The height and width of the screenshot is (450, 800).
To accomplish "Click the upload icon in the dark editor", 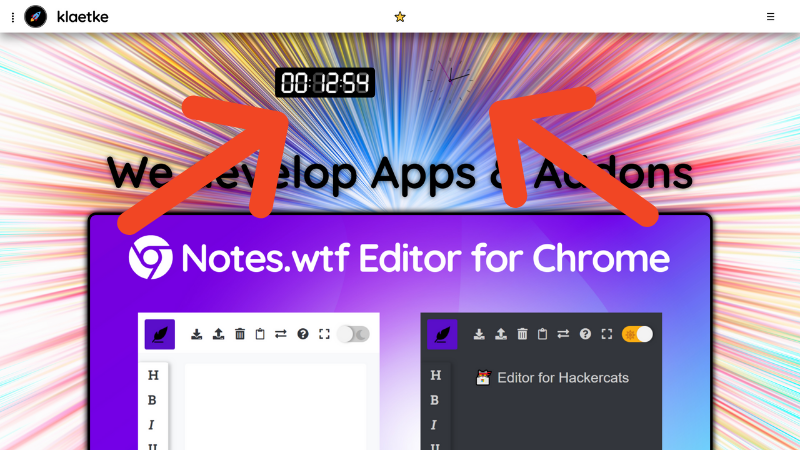I will tap(501, 334).
